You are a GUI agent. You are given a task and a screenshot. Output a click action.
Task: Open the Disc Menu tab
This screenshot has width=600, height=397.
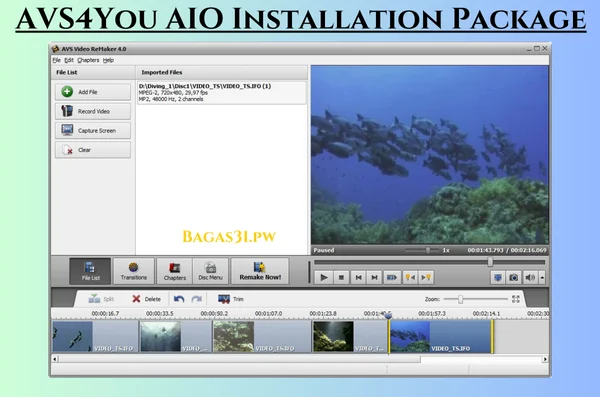(x=210, y=271)
